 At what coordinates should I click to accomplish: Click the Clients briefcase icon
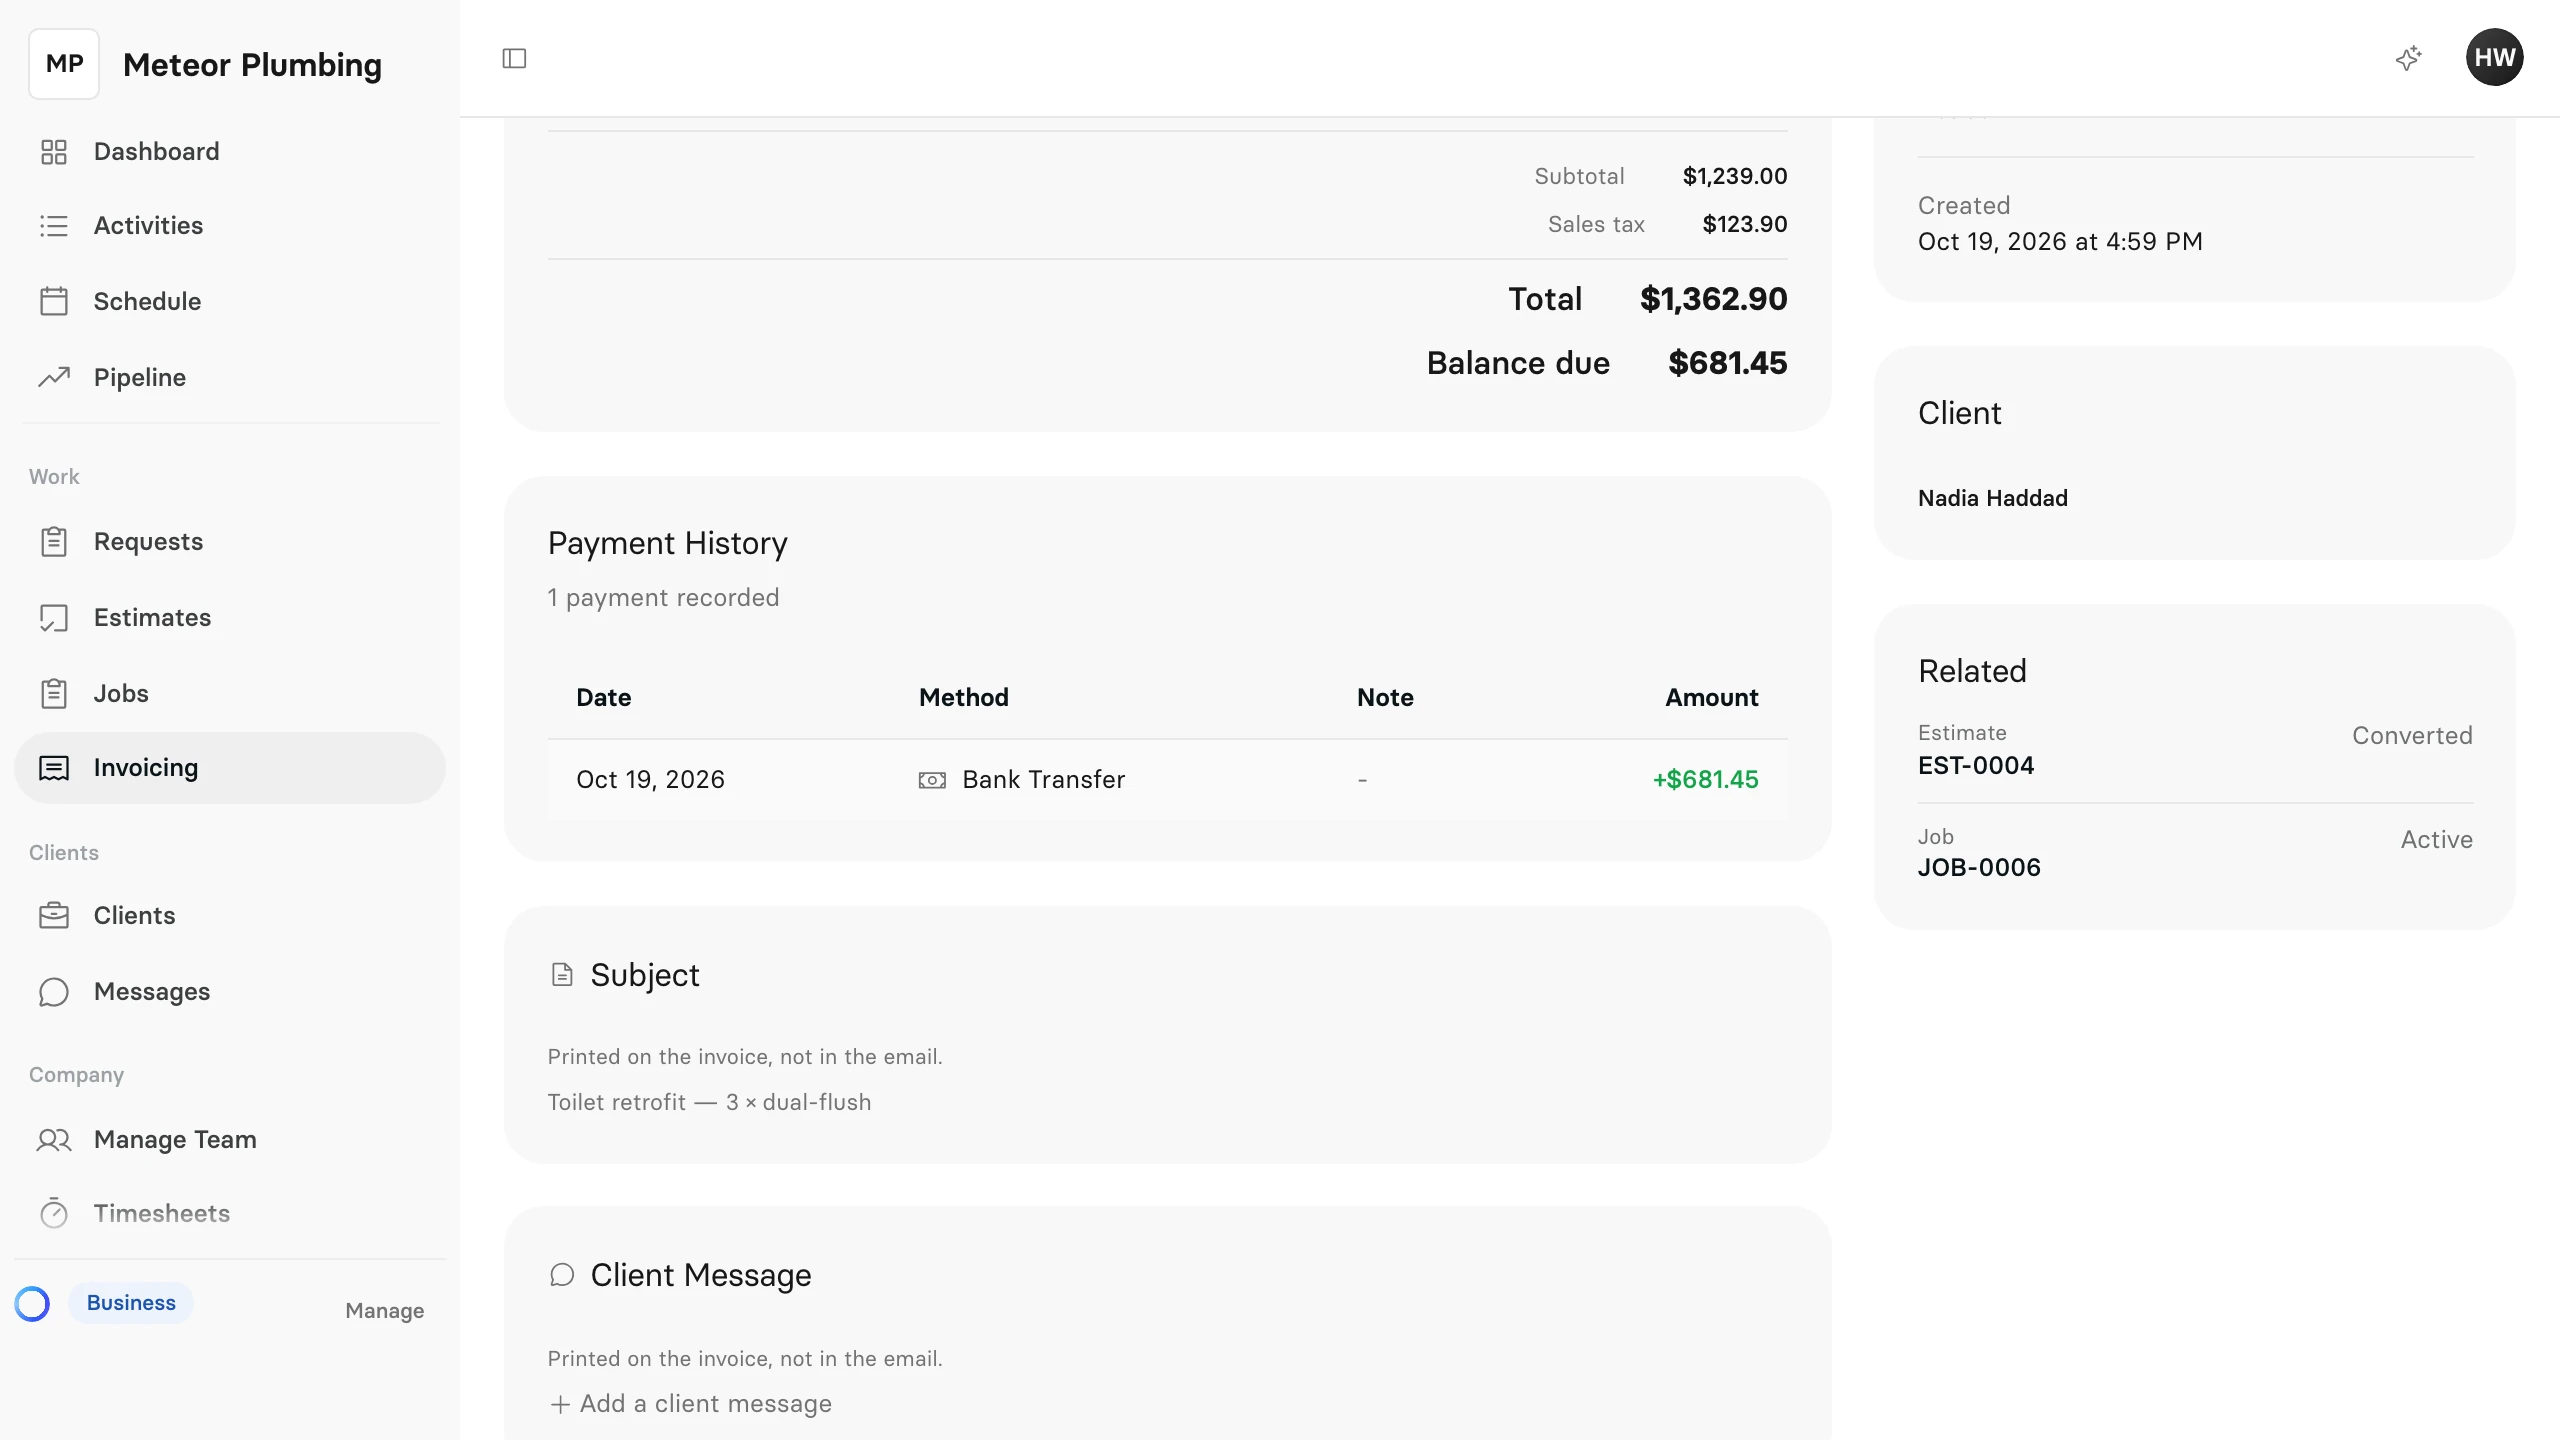tap(53, 915)
